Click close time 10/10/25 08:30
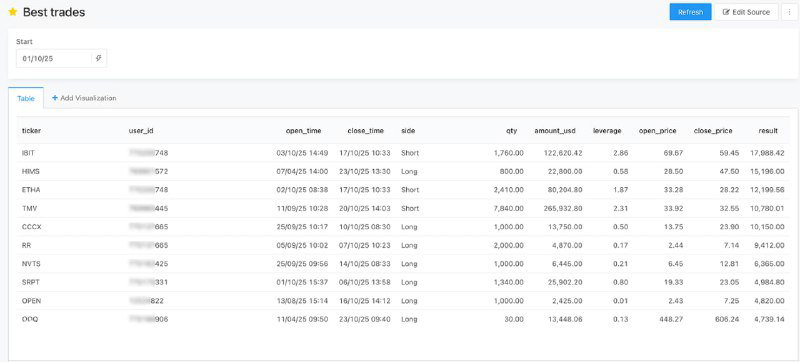The height and width of the screenshot is (362, 800). (364, 227)
